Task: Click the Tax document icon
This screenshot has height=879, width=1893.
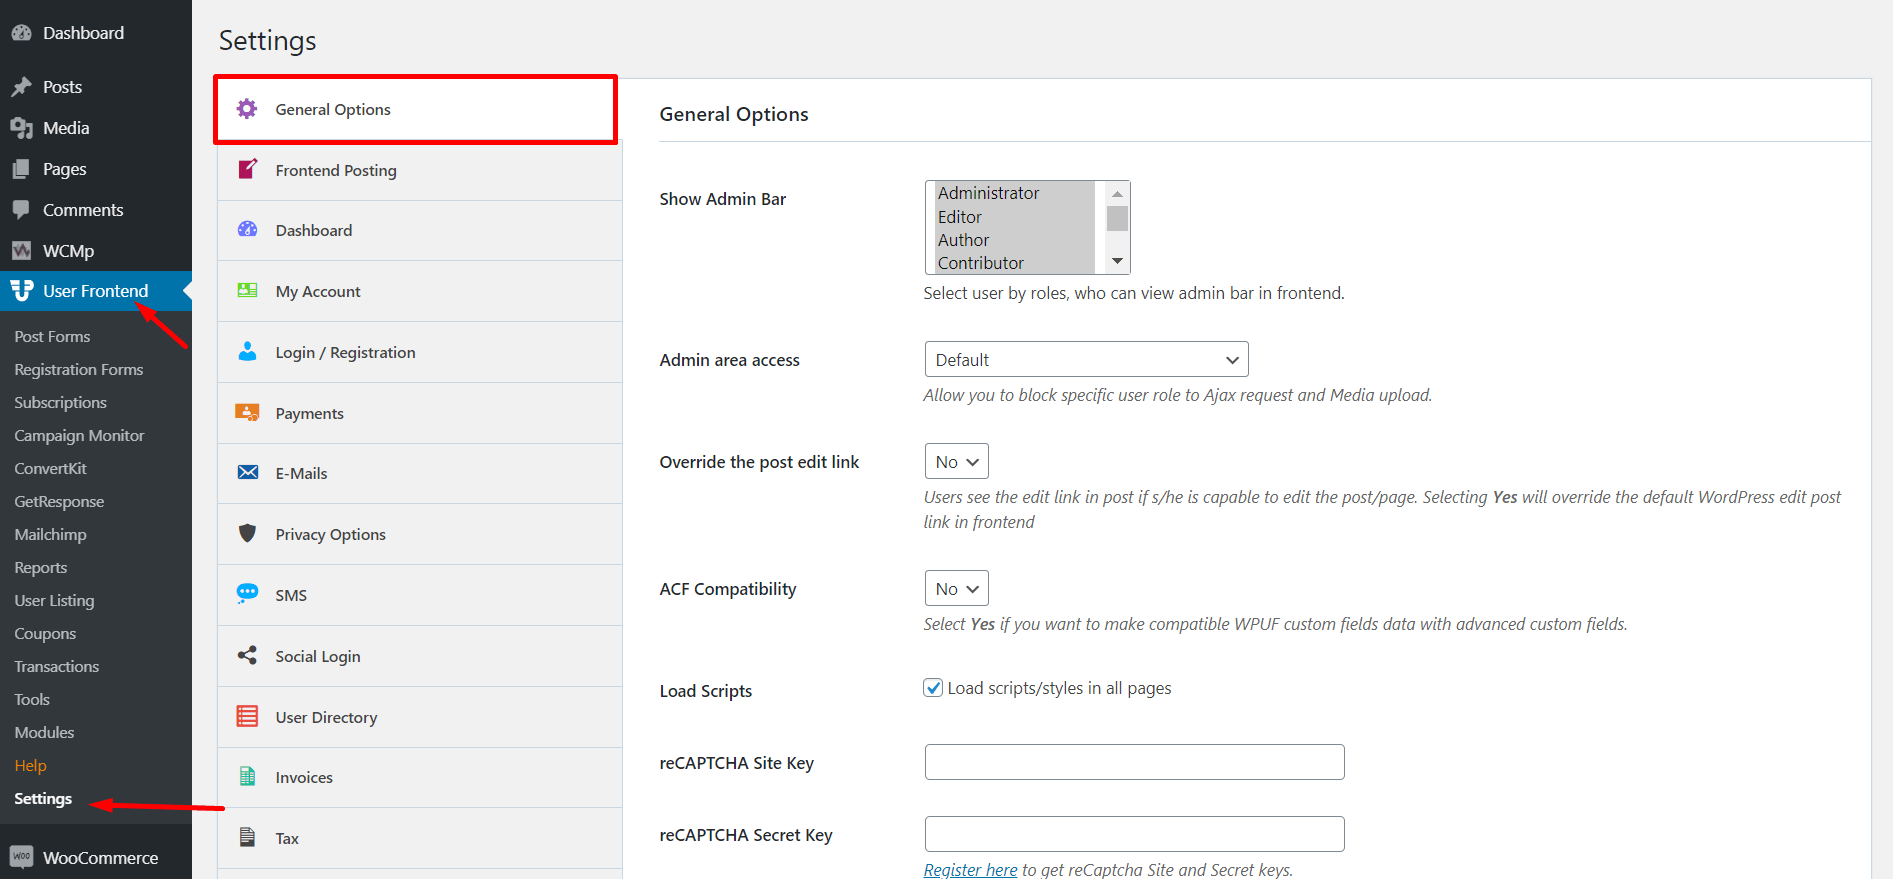Action: tap(247, 837)
